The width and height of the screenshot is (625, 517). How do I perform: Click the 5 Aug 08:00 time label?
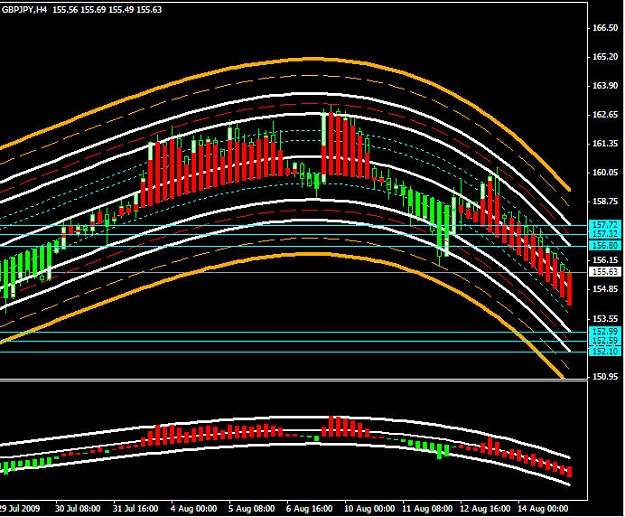tap(252, 509)
